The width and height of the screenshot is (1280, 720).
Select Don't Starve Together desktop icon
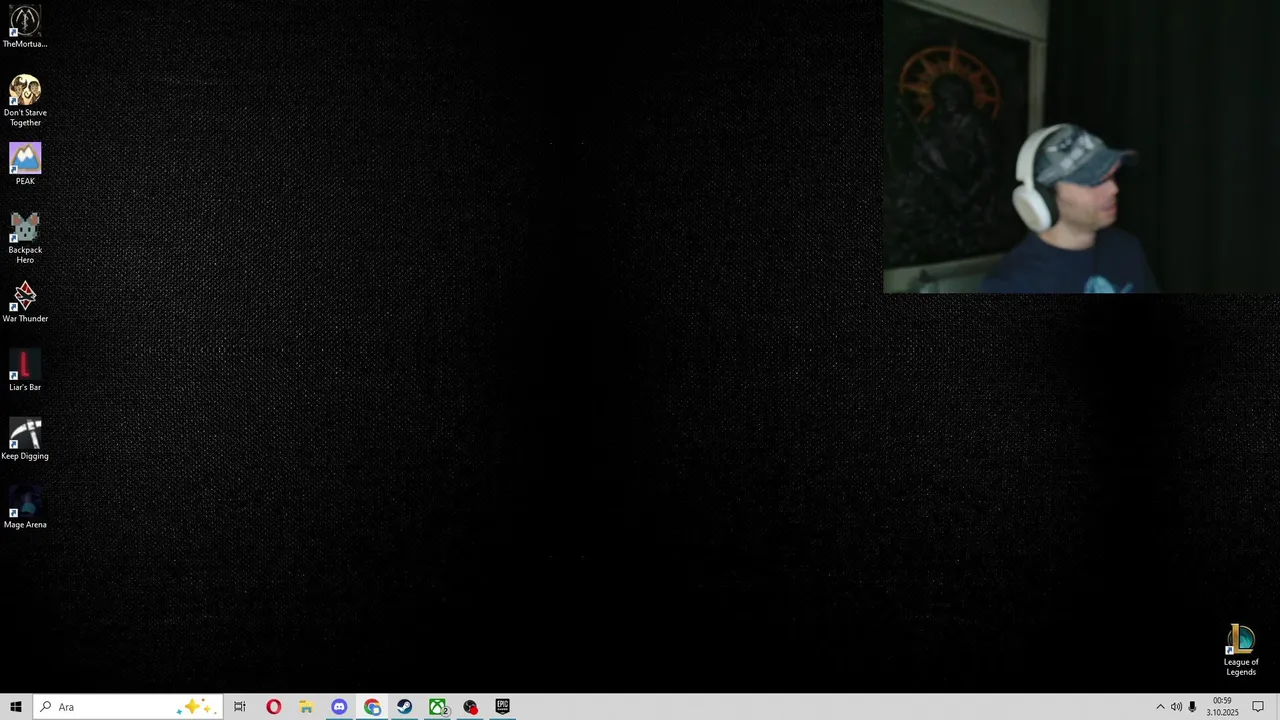click(x=25, y=100)
